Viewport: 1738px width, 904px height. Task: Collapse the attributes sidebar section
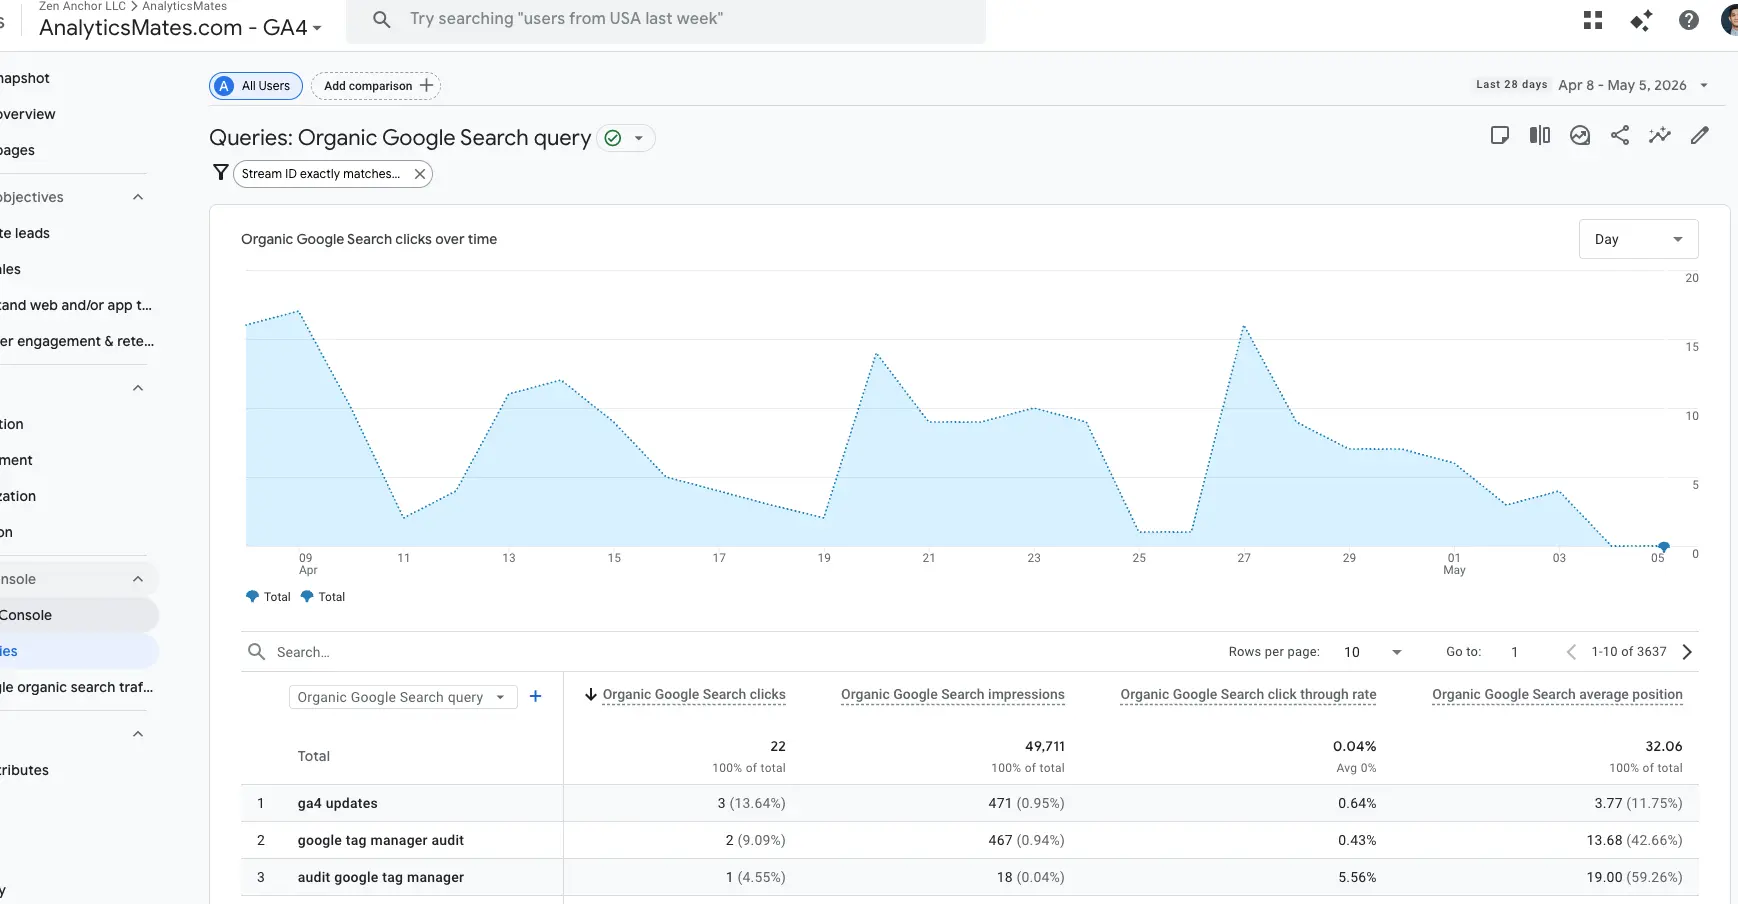138,734
